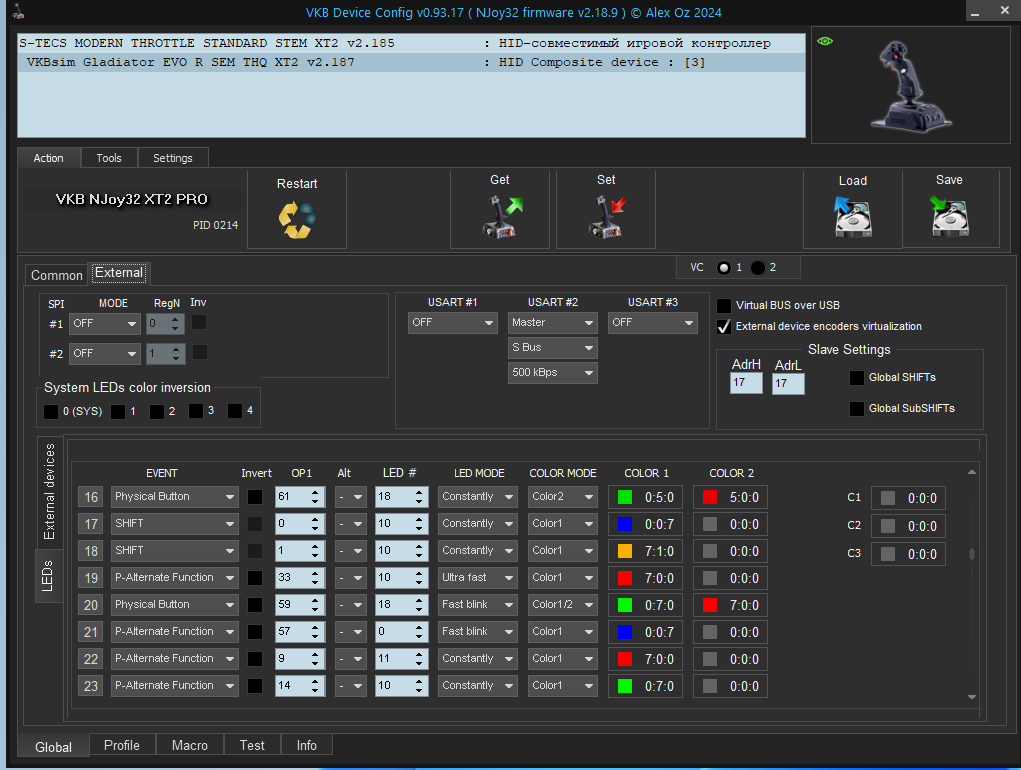Open the 500 kBps speed dropdown
This screenshot has width=1021, height=770.
[552, 372]
